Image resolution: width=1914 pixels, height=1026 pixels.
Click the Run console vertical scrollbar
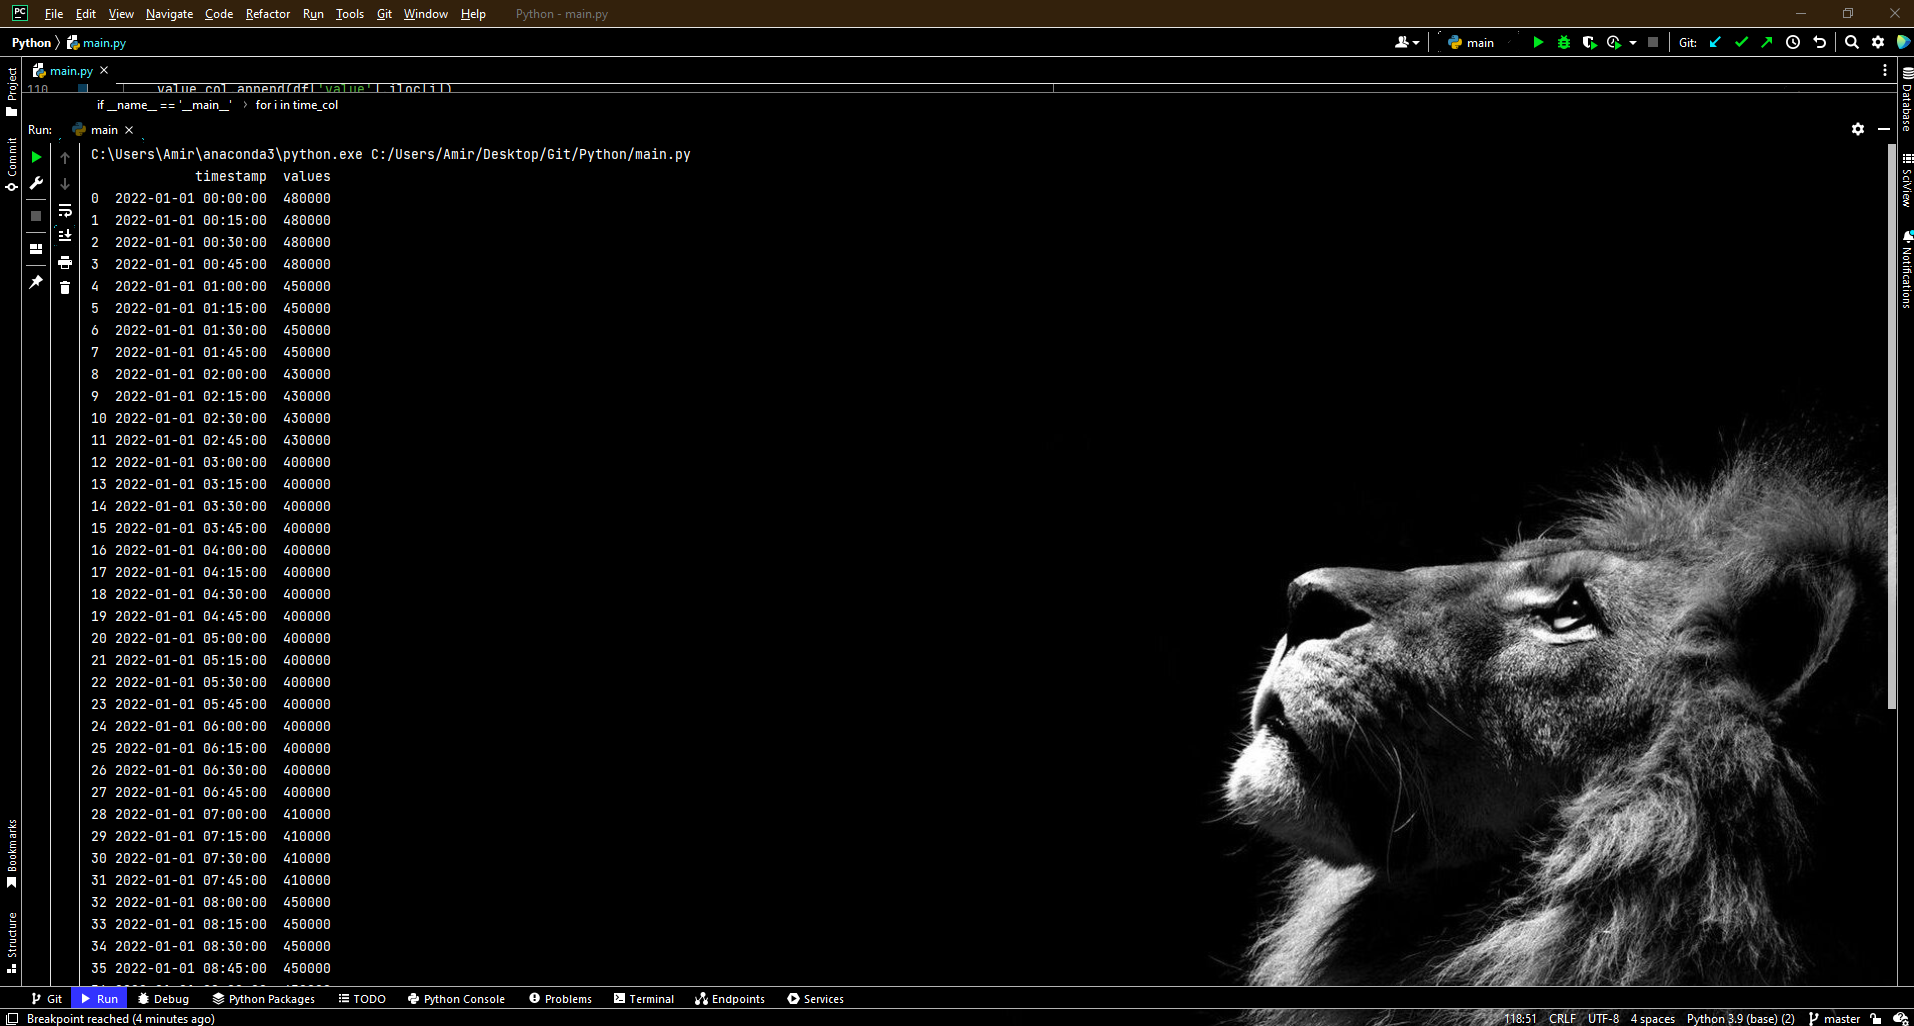pos(1891,426)
